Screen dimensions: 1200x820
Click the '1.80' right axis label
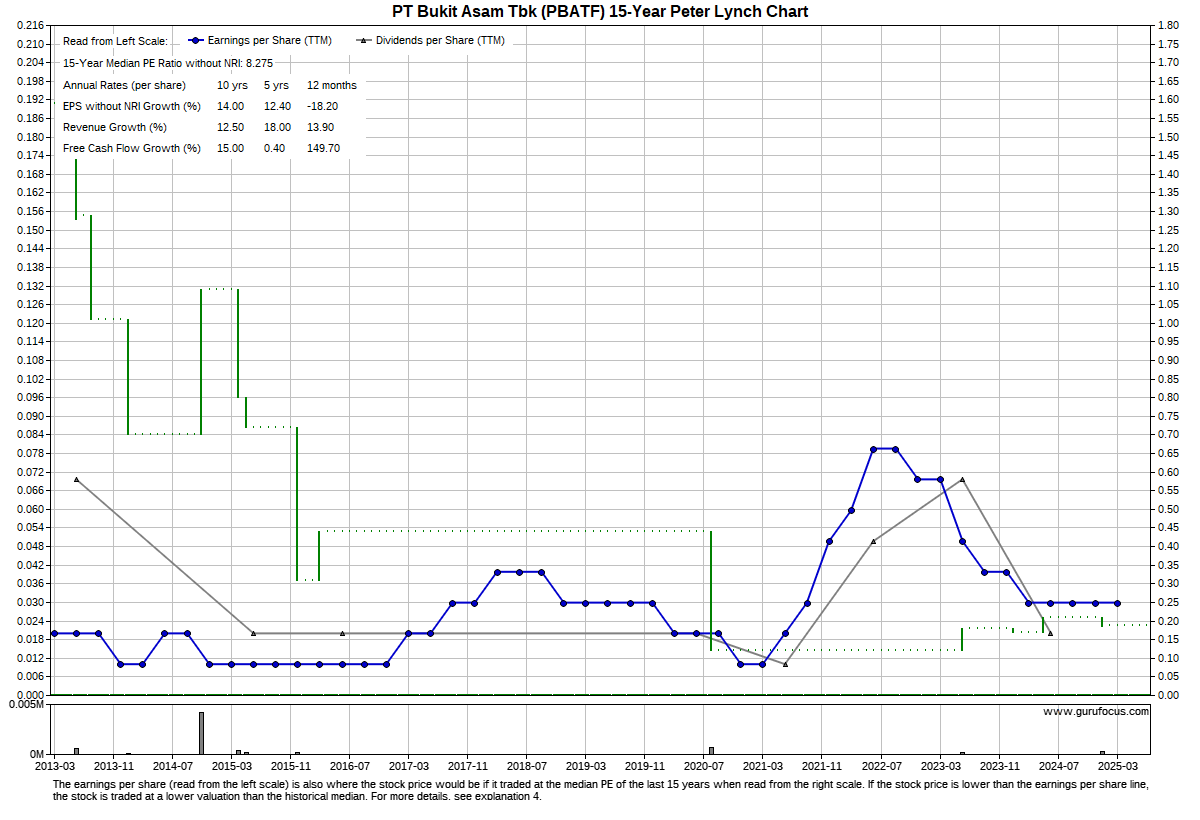[1167, 25]
